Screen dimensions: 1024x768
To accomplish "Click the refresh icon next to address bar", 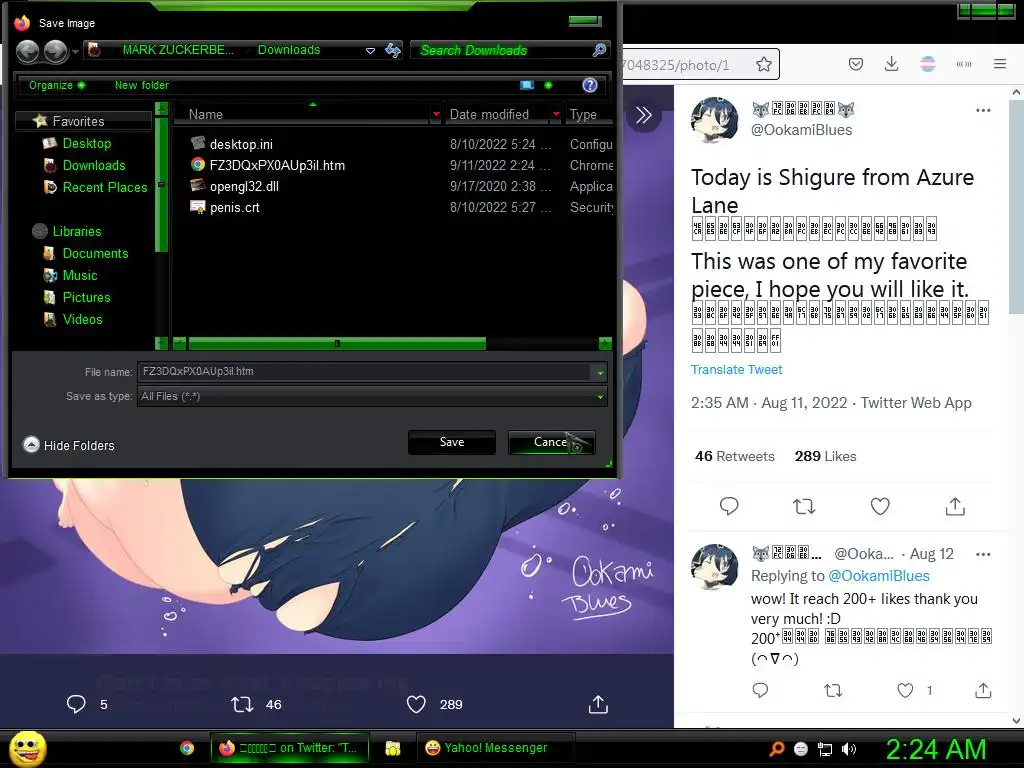I will (392, 50).
